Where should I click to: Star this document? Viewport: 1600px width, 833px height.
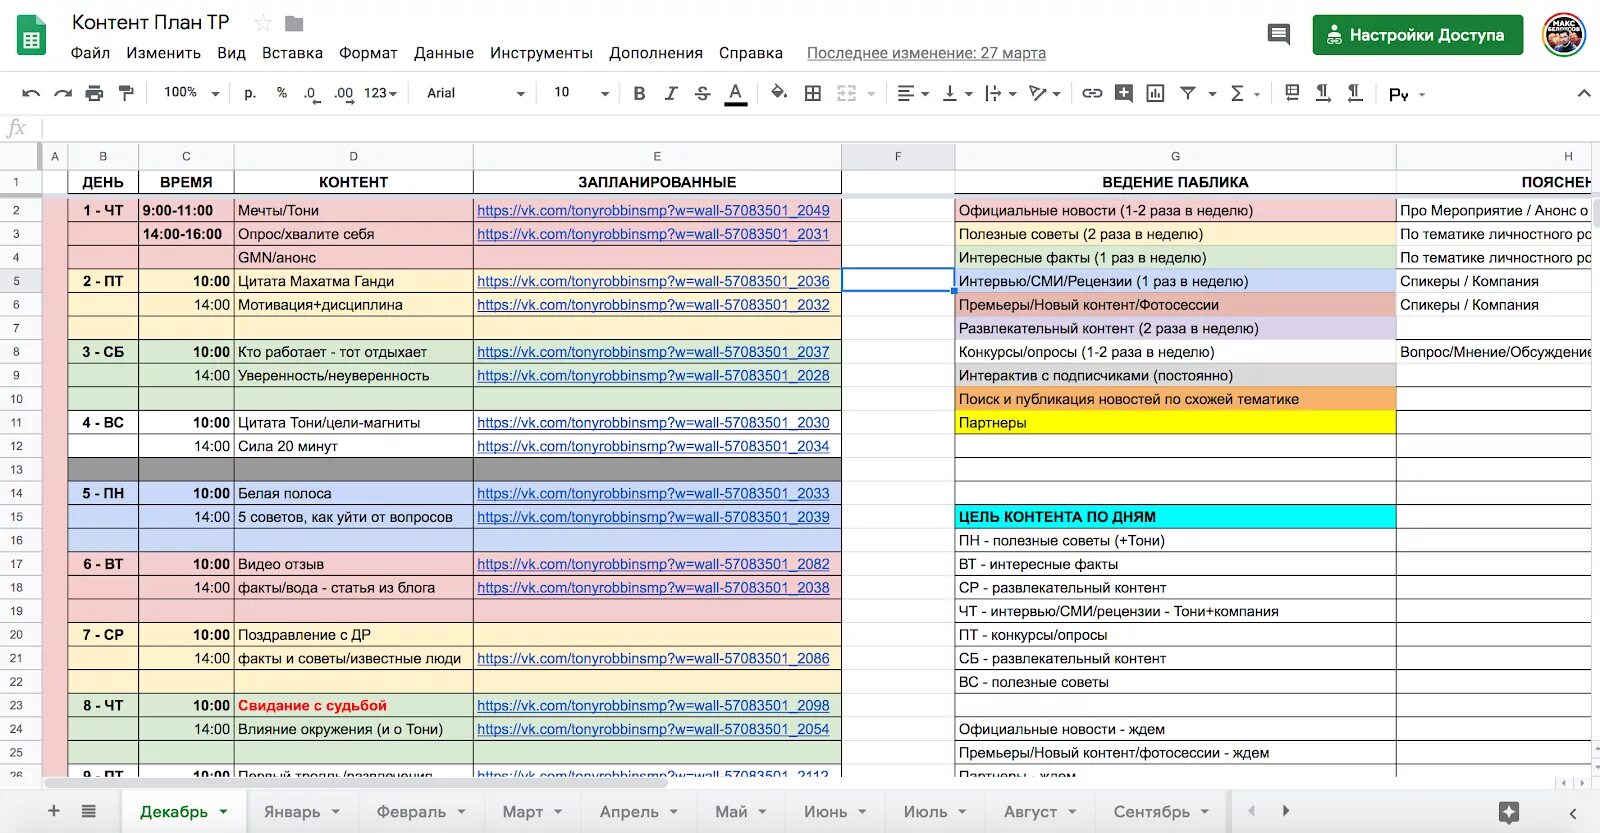[x=263, y=23]
